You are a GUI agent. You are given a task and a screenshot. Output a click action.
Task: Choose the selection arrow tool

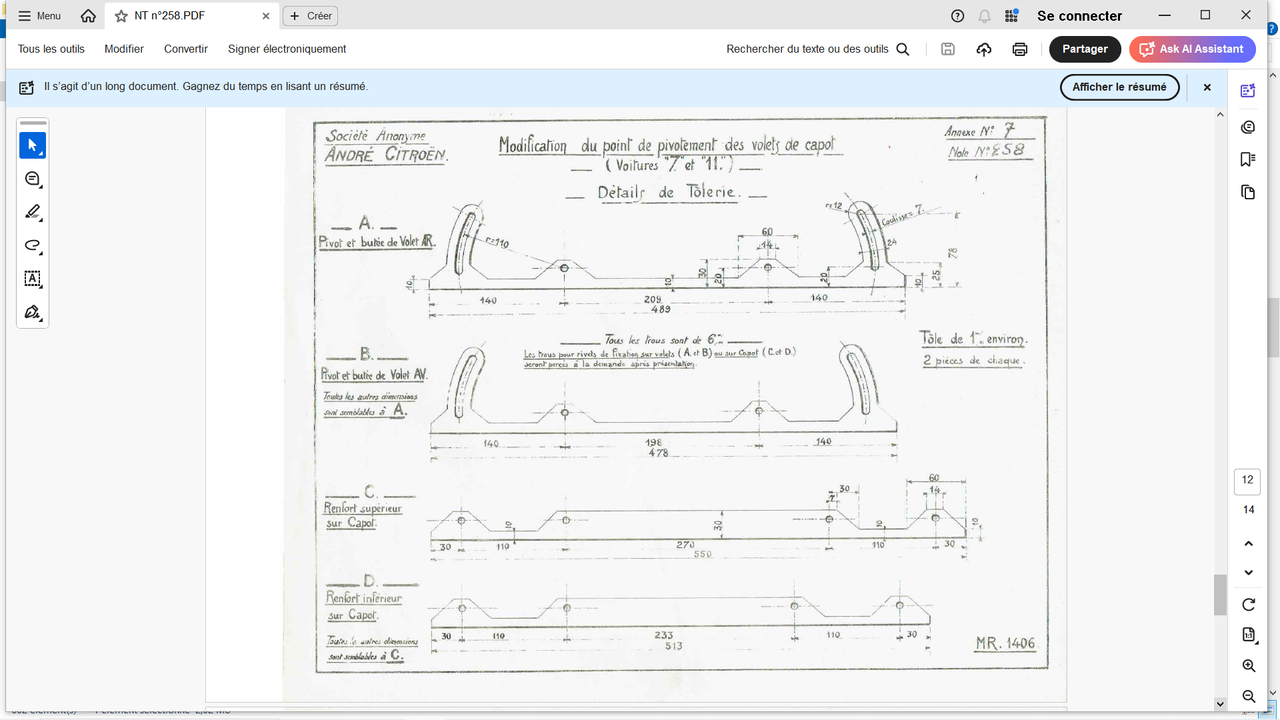tap(32, 145)
